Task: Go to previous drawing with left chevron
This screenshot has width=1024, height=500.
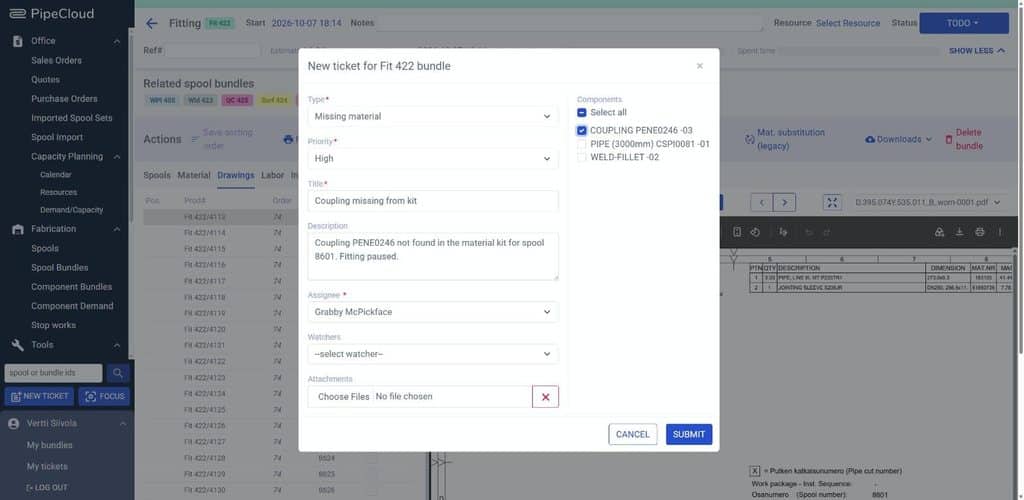Action: 762,202
